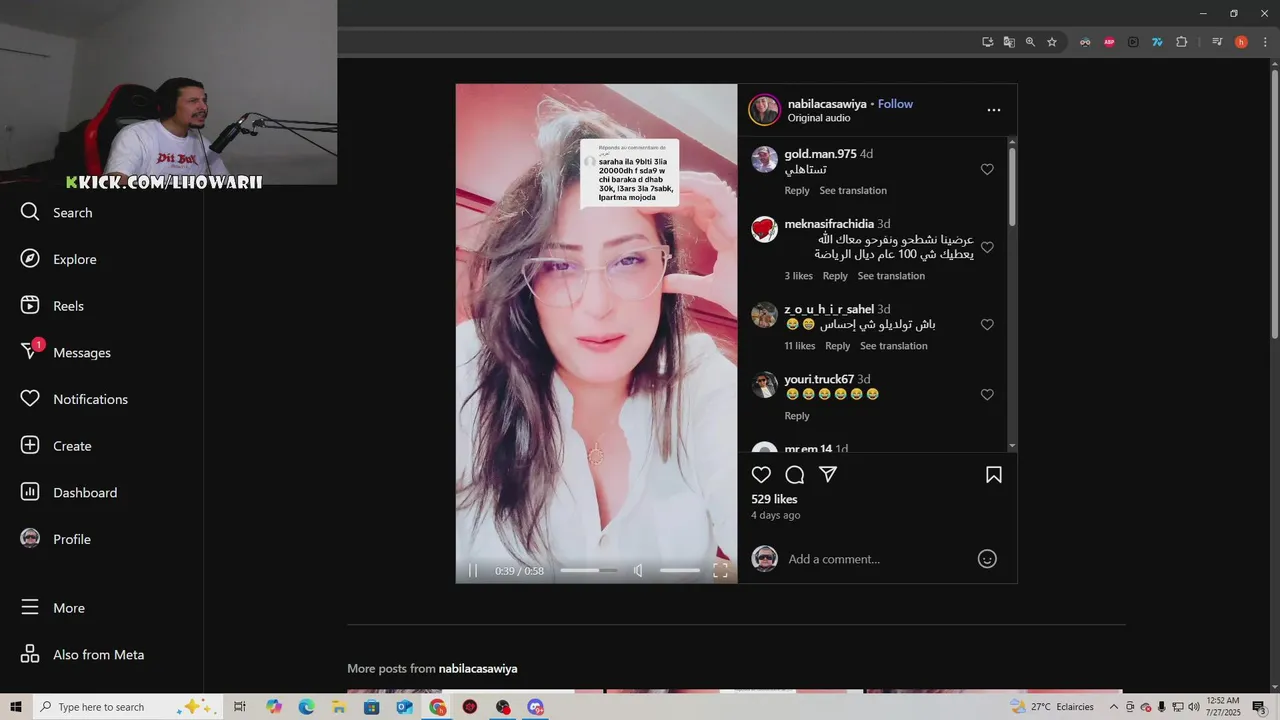Open the 7TV extension icon
The width and height of the screenshot is (1280, 720).
(x=1157, y=42)
